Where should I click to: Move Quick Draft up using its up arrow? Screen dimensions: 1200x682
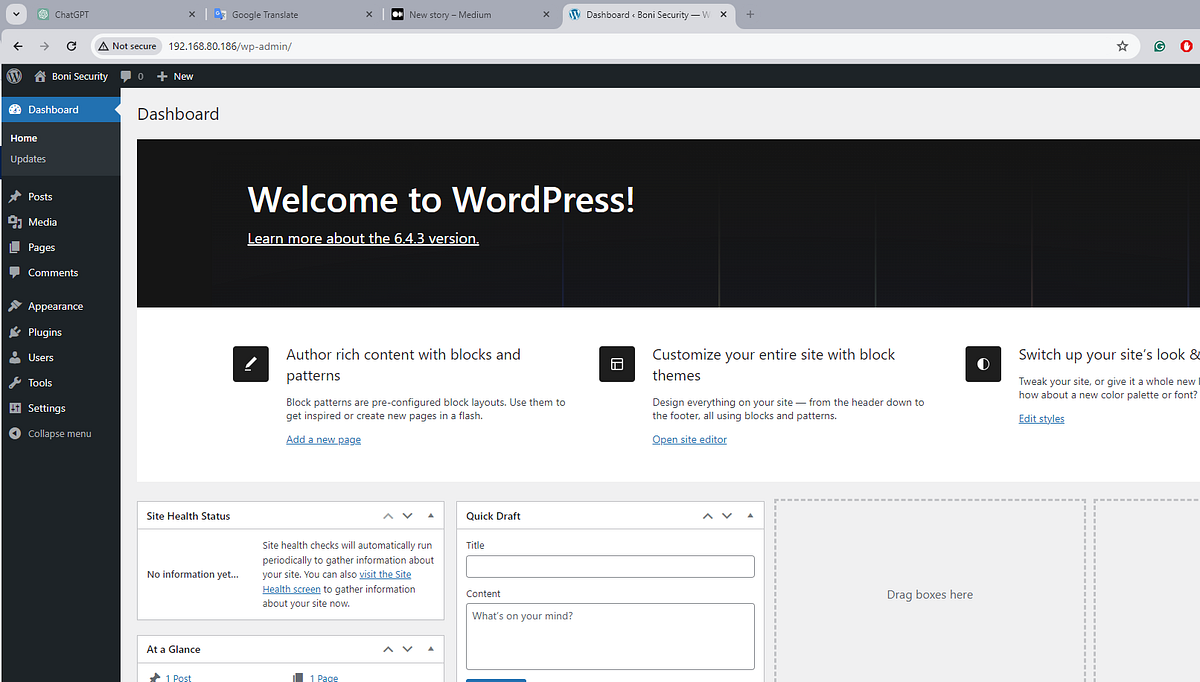[x=707, y=515]
